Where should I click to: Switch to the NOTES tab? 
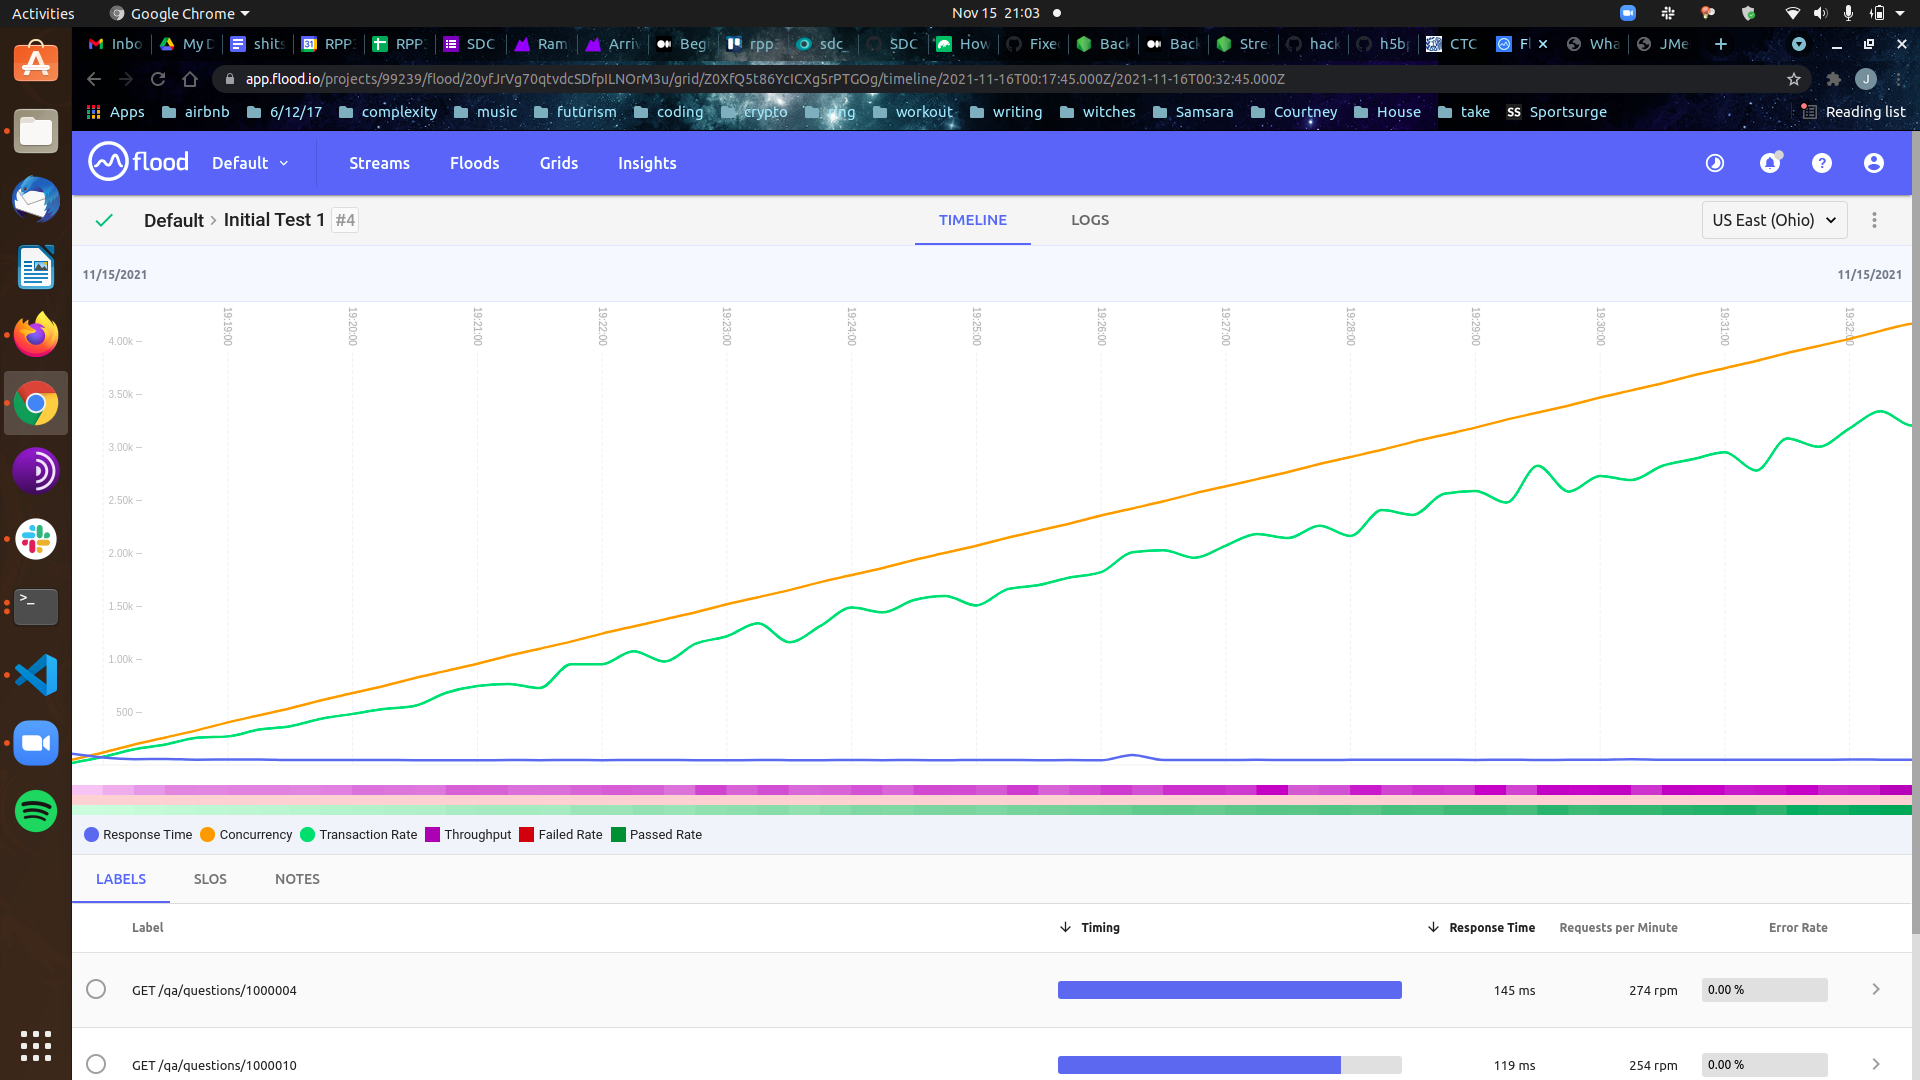tap(297, 879)
